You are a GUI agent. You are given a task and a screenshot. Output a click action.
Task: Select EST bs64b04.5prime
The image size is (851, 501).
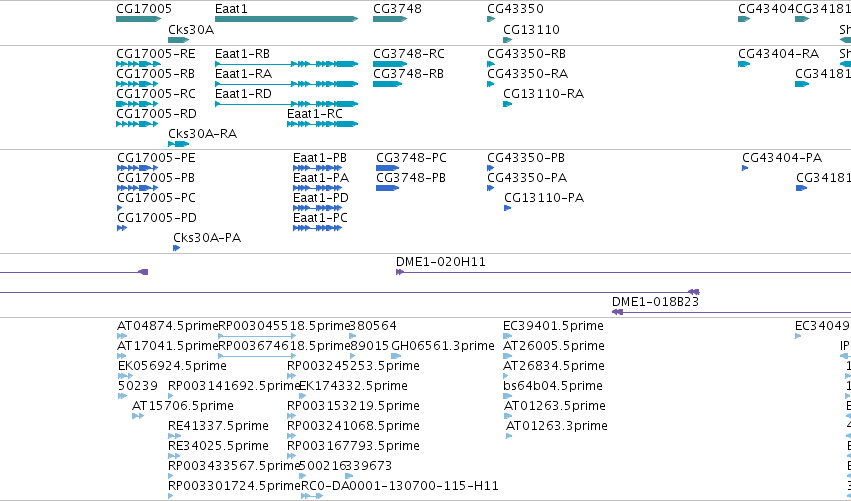[507, 396]
